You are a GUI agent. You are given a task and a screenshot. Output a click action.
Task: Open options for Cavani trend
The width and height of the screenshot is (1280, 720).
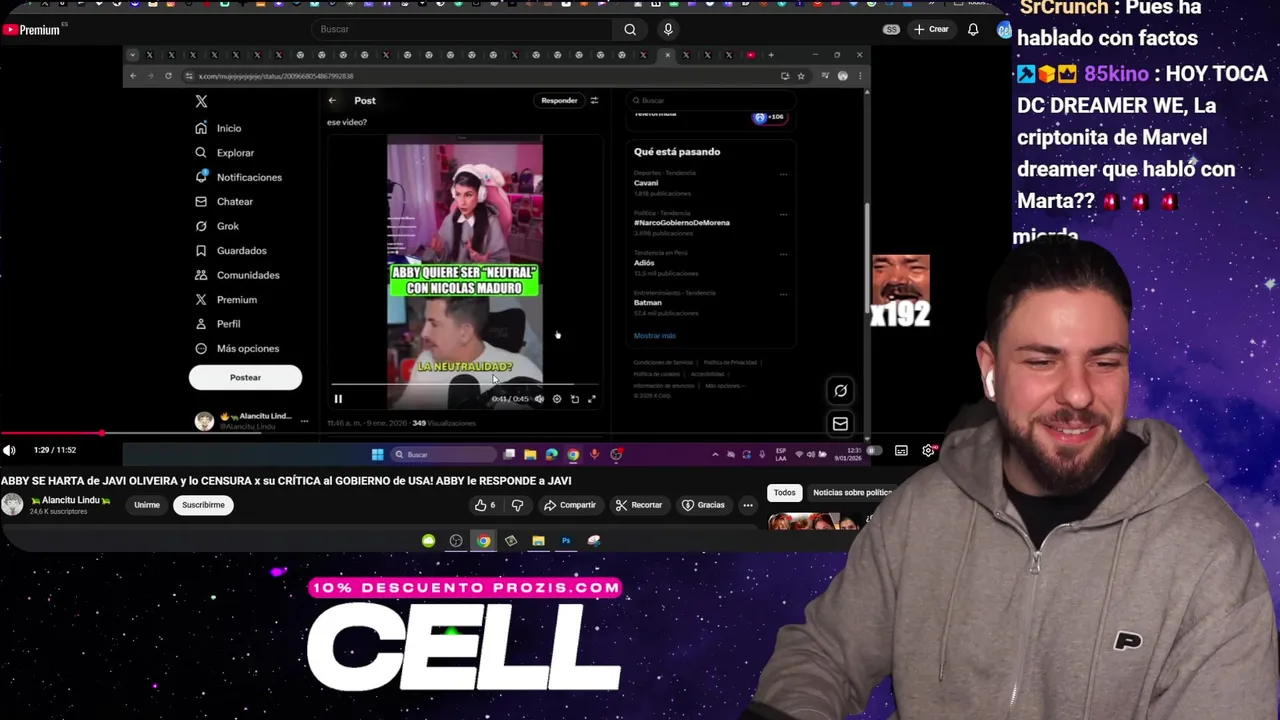tap(783, 174)
